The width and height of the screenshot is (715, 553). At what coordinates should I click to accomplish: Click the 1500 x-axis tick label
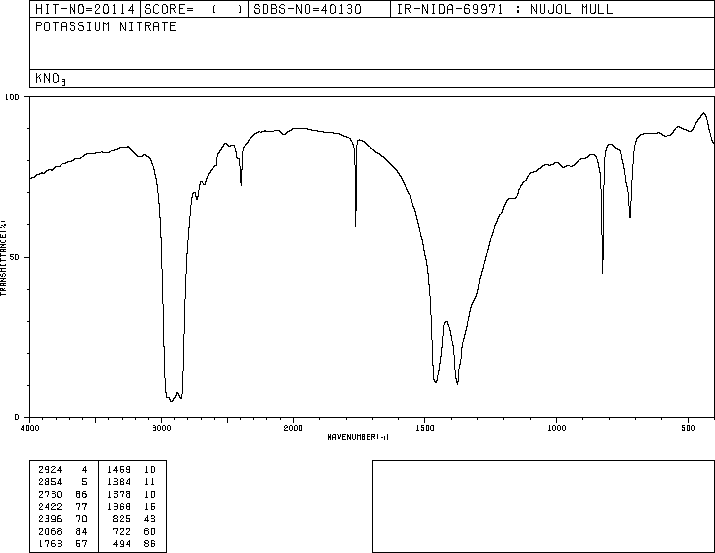(x=425, y=428)
